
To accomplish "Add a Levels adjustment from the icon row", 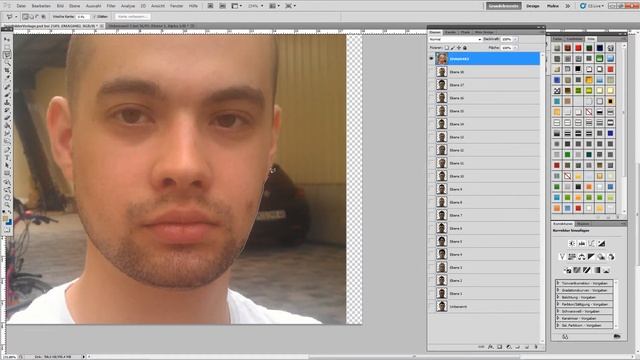I will click(582, 244).
